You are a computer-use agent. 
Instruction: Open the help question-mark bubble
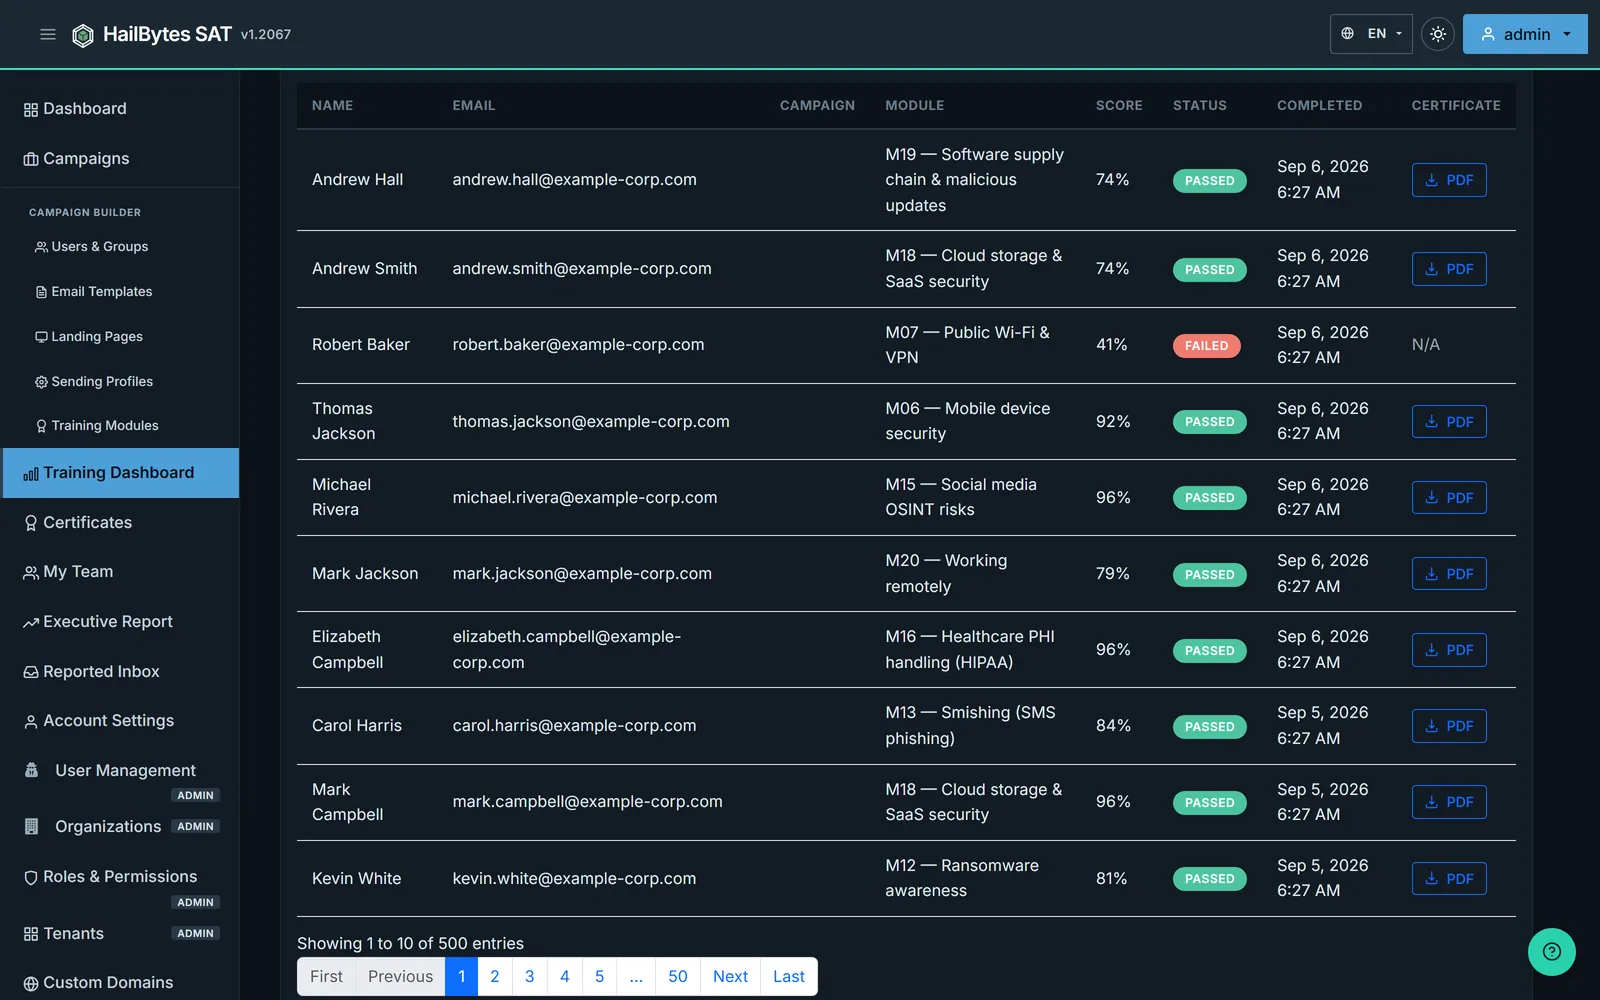(1552, 952)
